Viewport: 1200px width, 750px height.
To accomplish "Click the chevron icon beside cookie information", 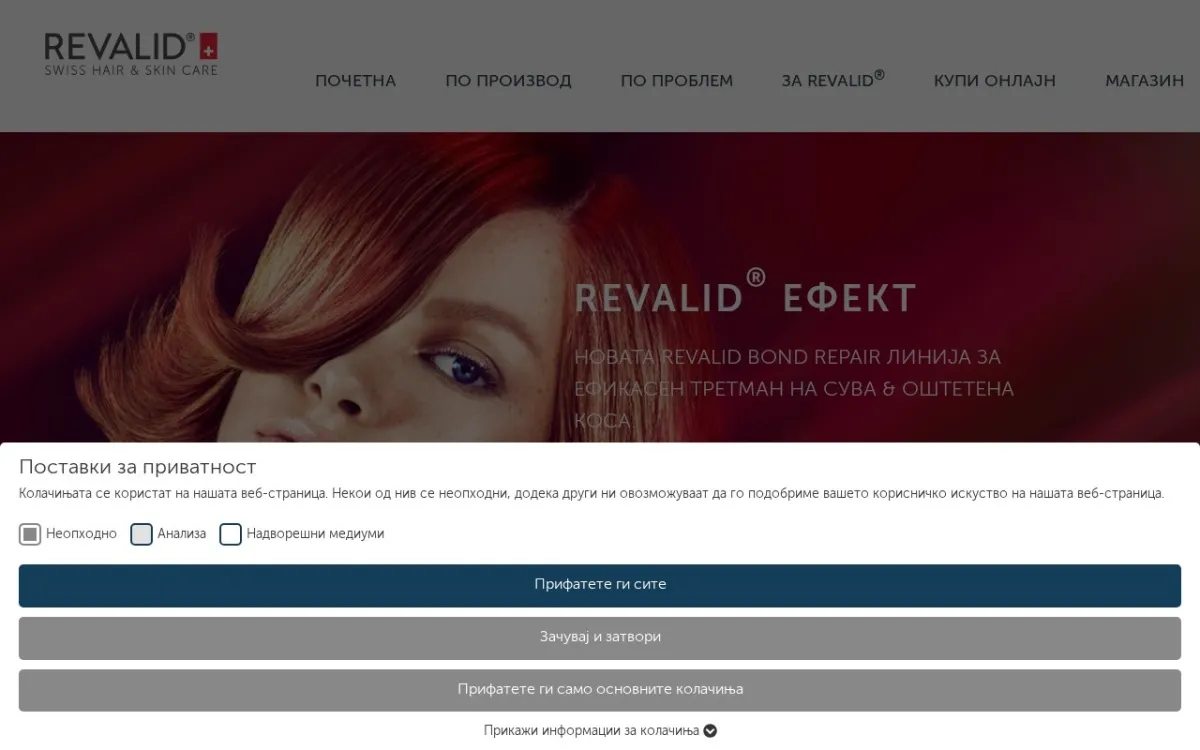I will (x=710, y=731).
